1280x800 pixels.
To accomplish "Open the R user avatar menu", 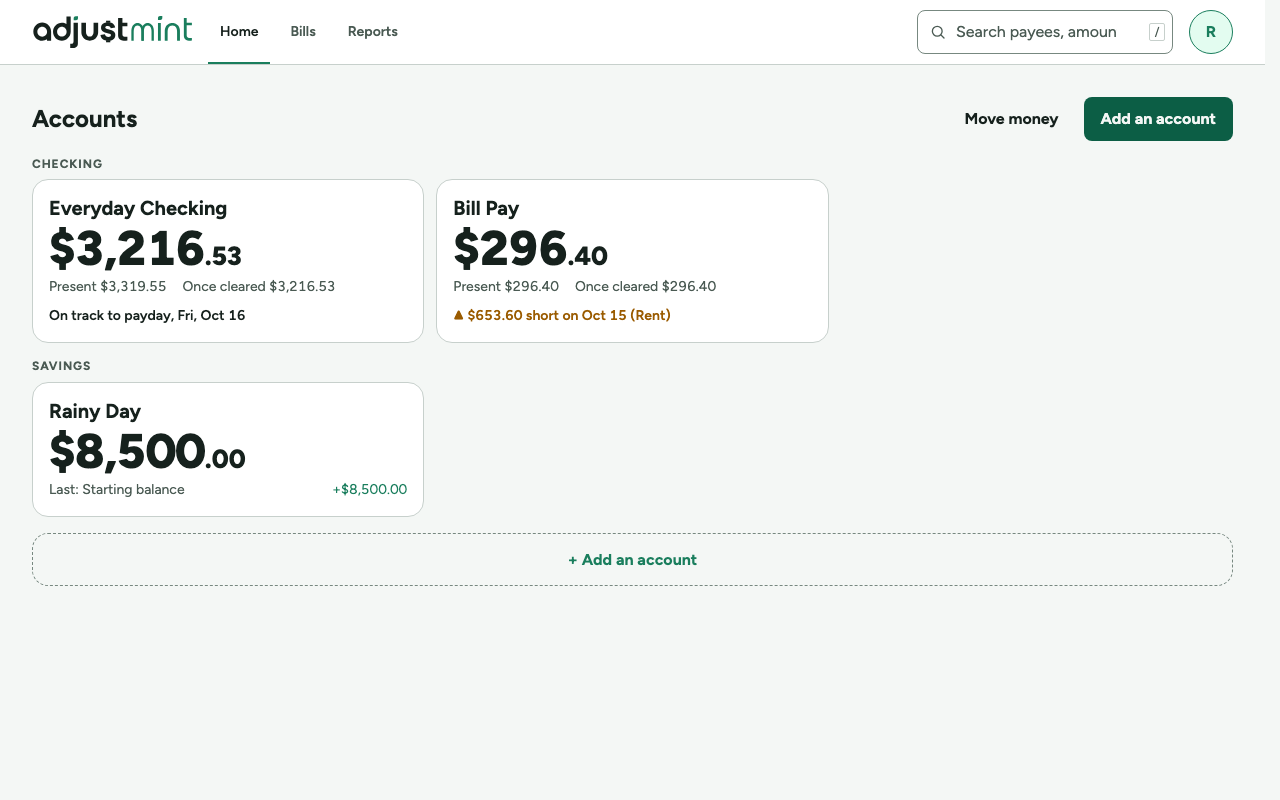I will (1210, 32).
